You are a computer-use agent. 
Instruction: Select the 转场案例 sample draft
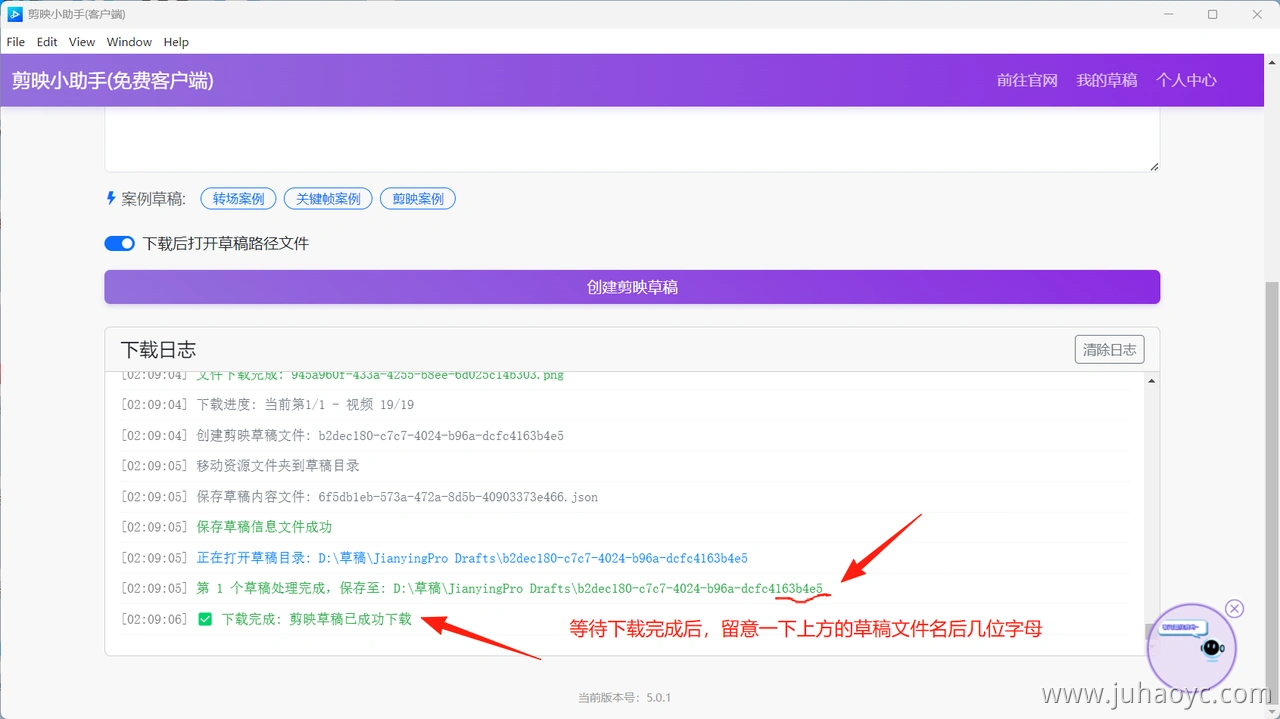(238, 199)
